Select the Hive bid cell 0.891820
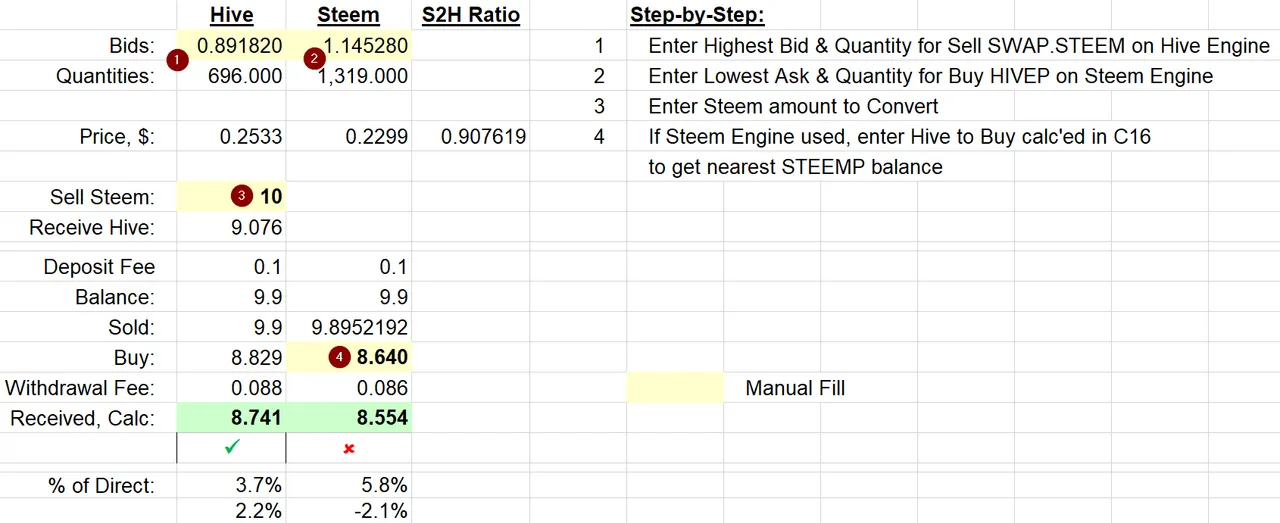This screenshot has height=523, width=1280. tap(231, 46)
